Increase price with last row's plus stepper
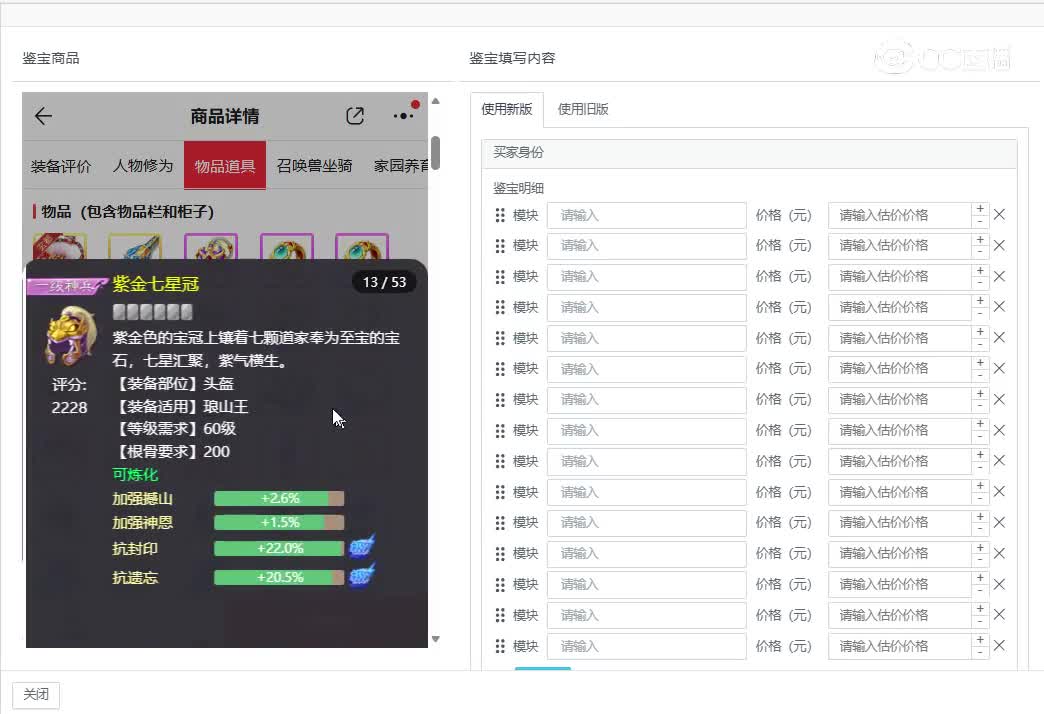The image size is (1044, 714). point(980,639)
